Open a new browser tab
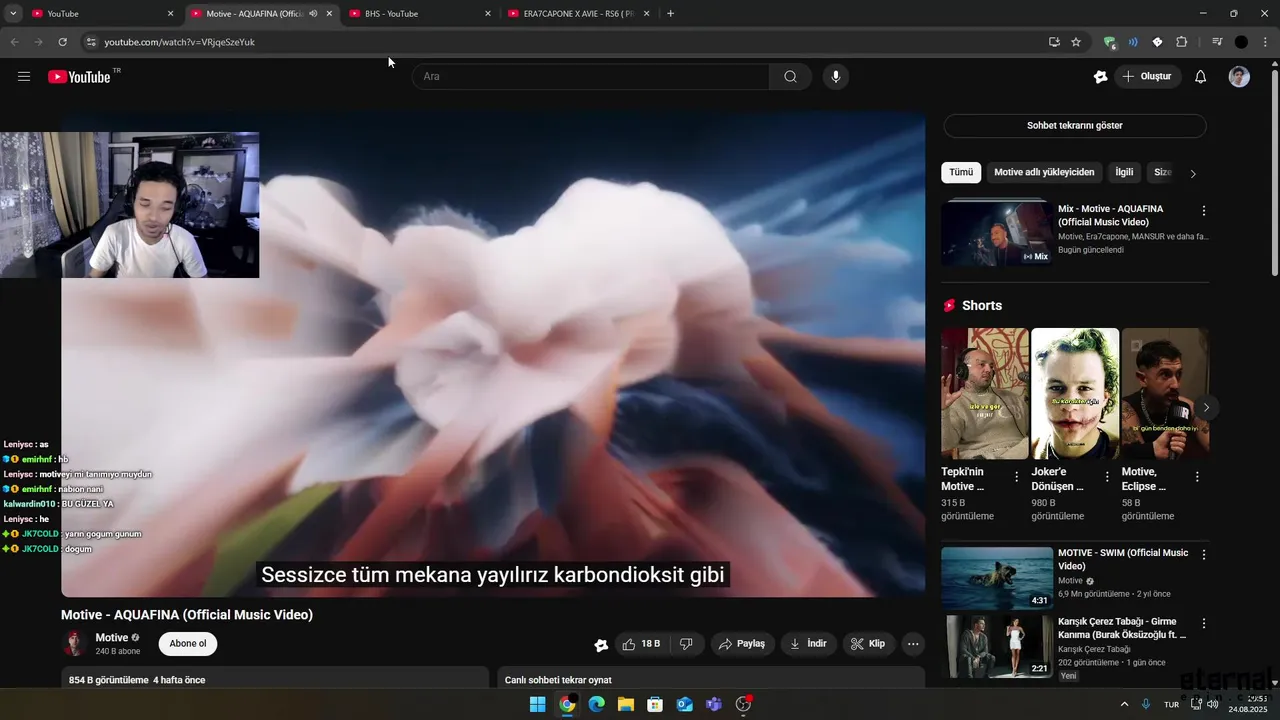This screenshot has width=1280, height=720. tap(670, 14)
